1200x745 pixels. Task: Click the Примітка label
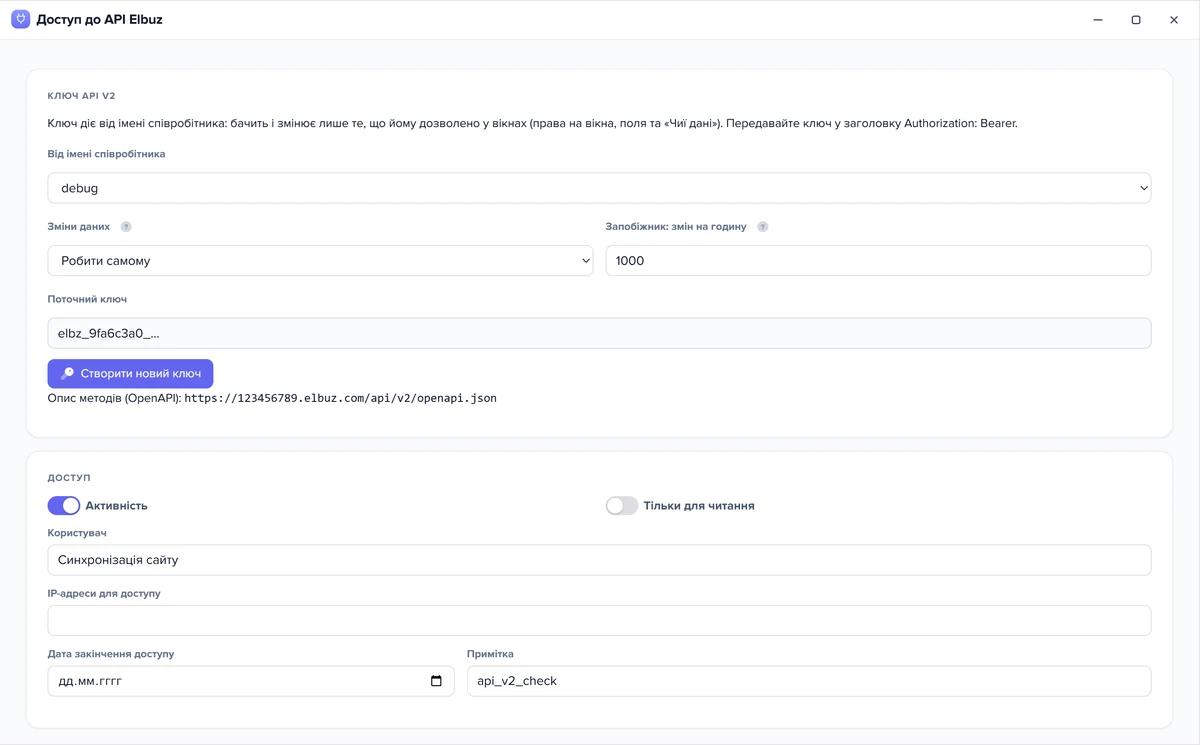click(x=490, y=654)
